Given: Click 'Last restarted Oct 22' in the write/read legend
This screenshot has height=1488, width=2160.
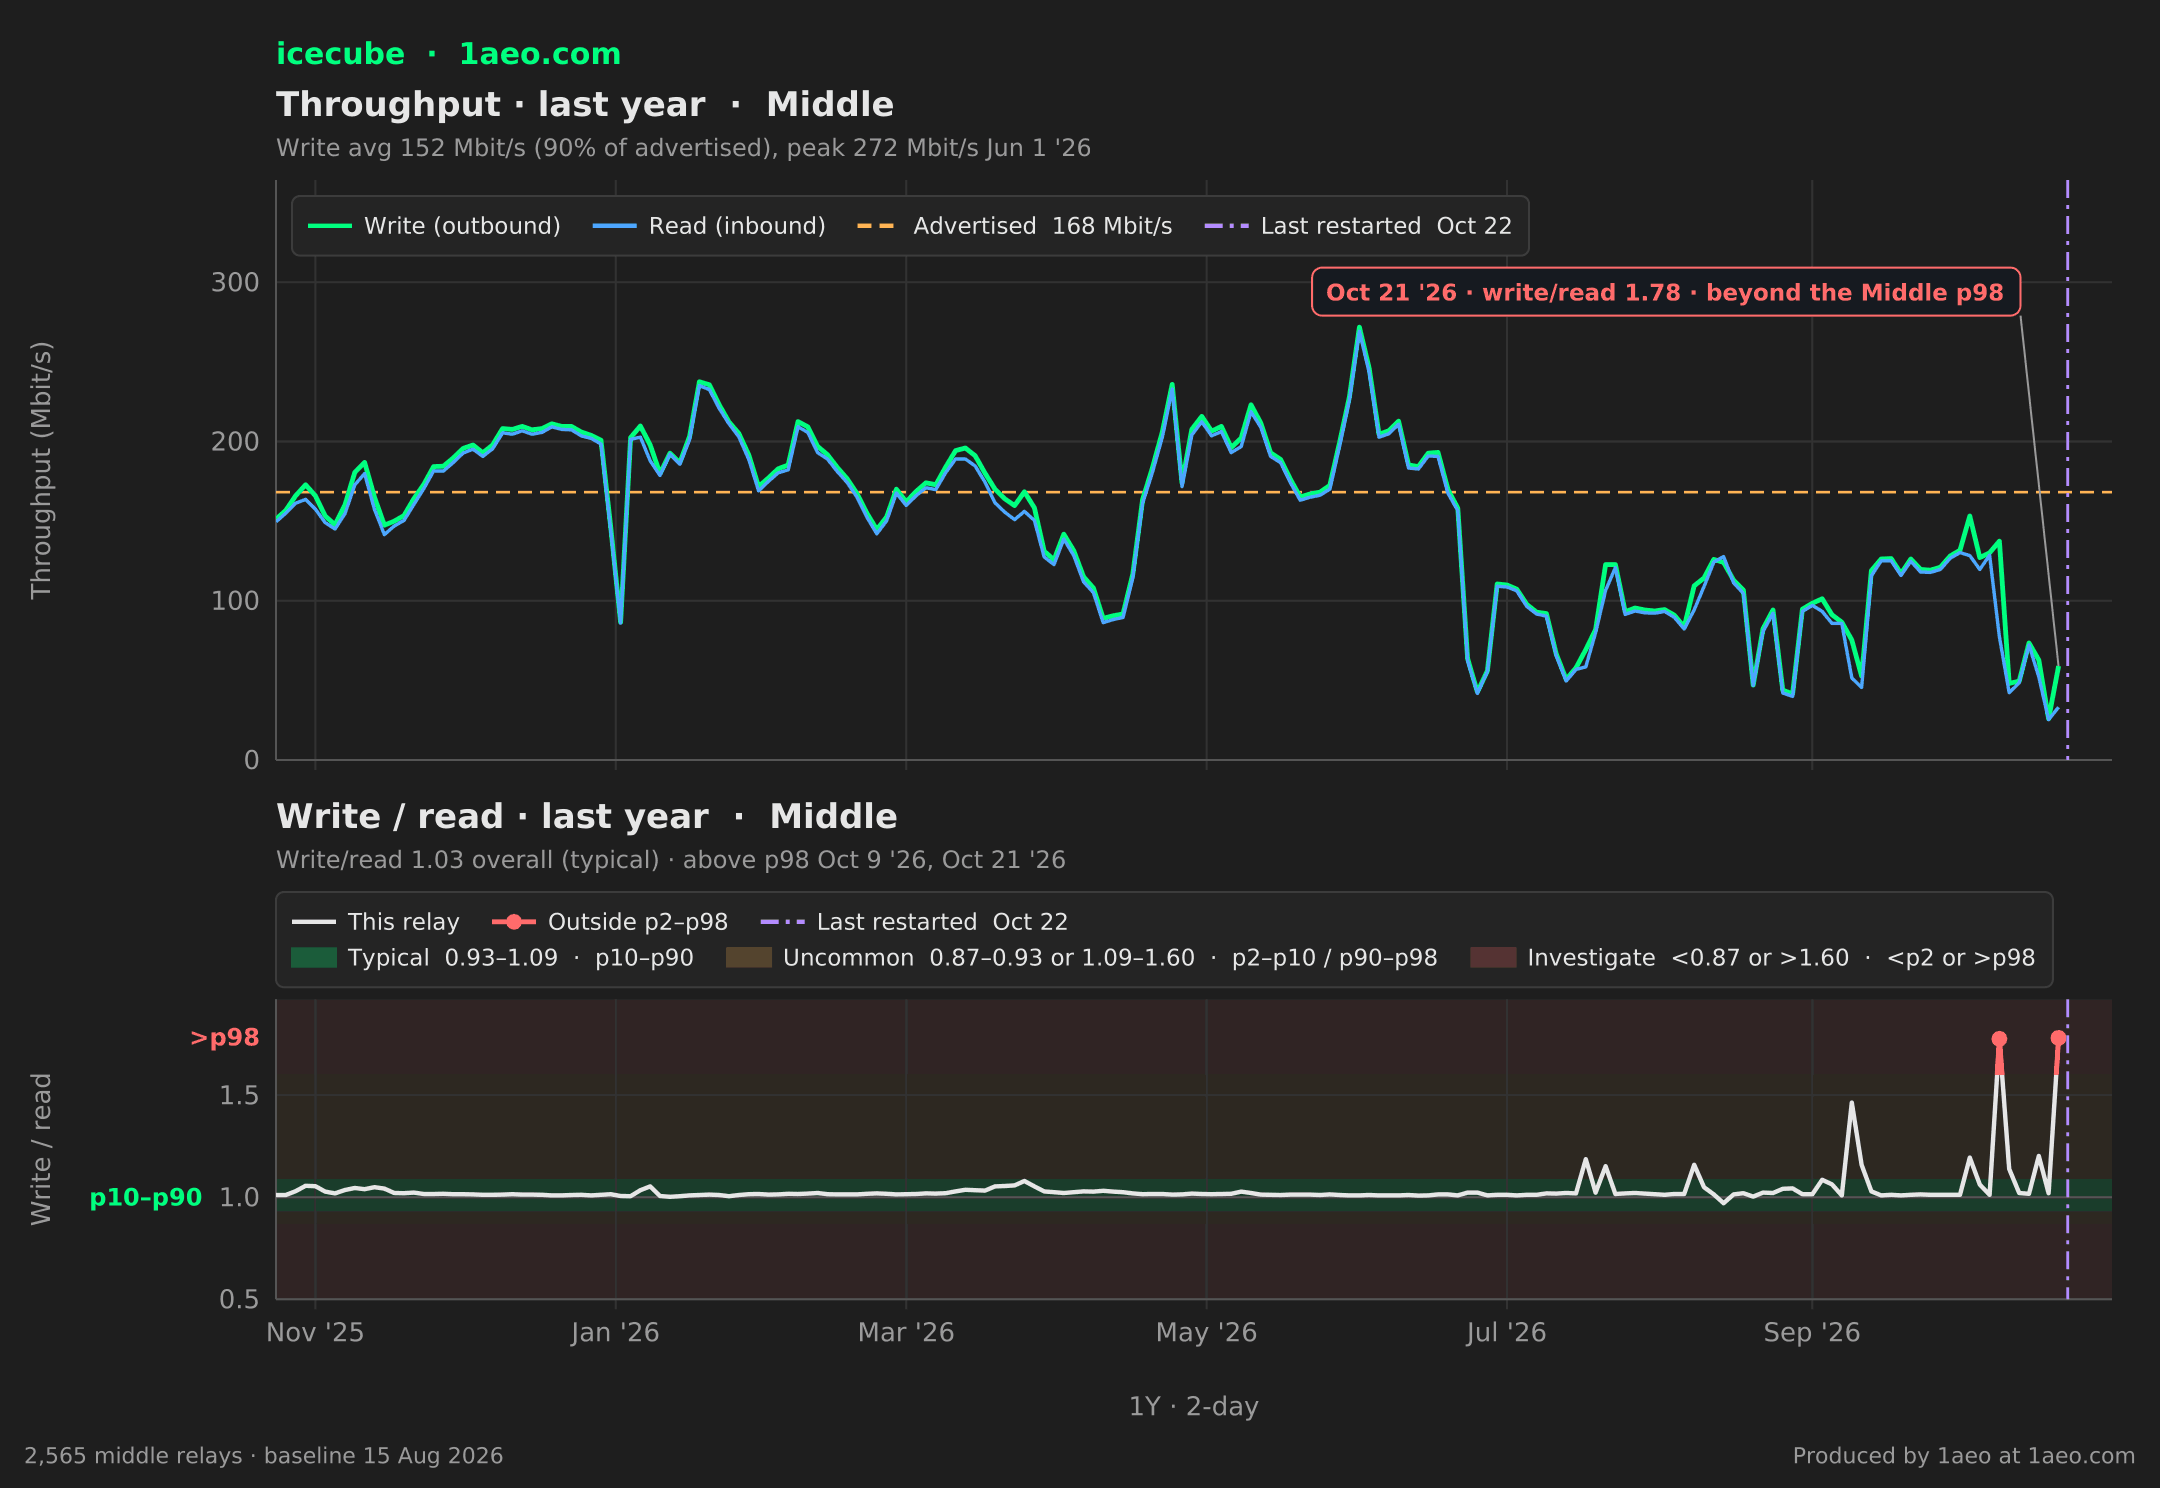Looking at the screenshot, I should [x=914, y=922].
